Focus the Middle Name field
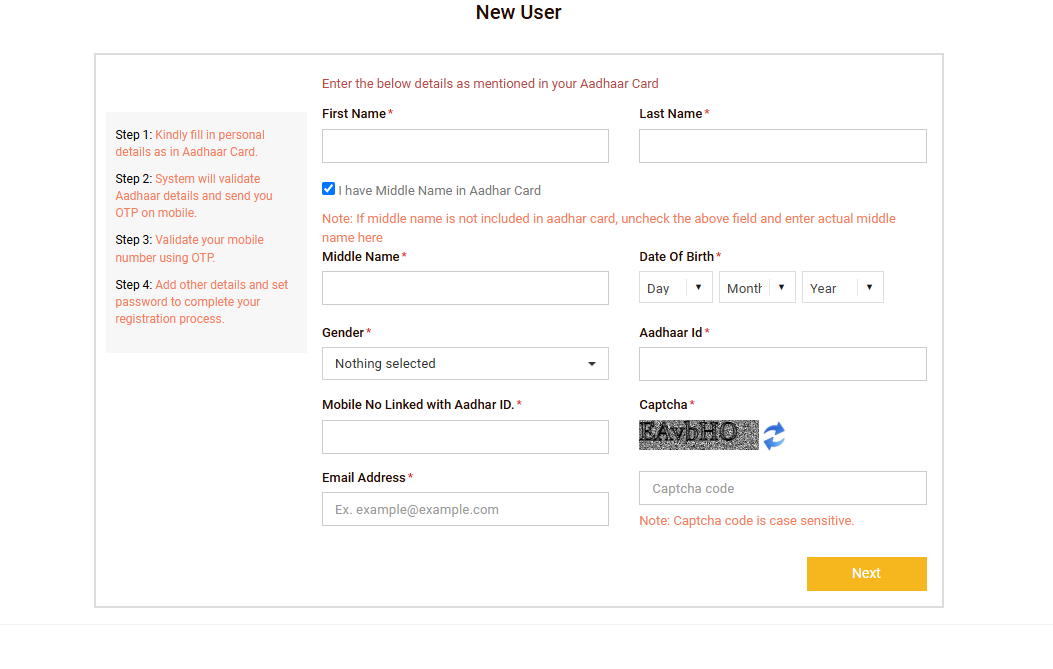 tap(465, 288)
